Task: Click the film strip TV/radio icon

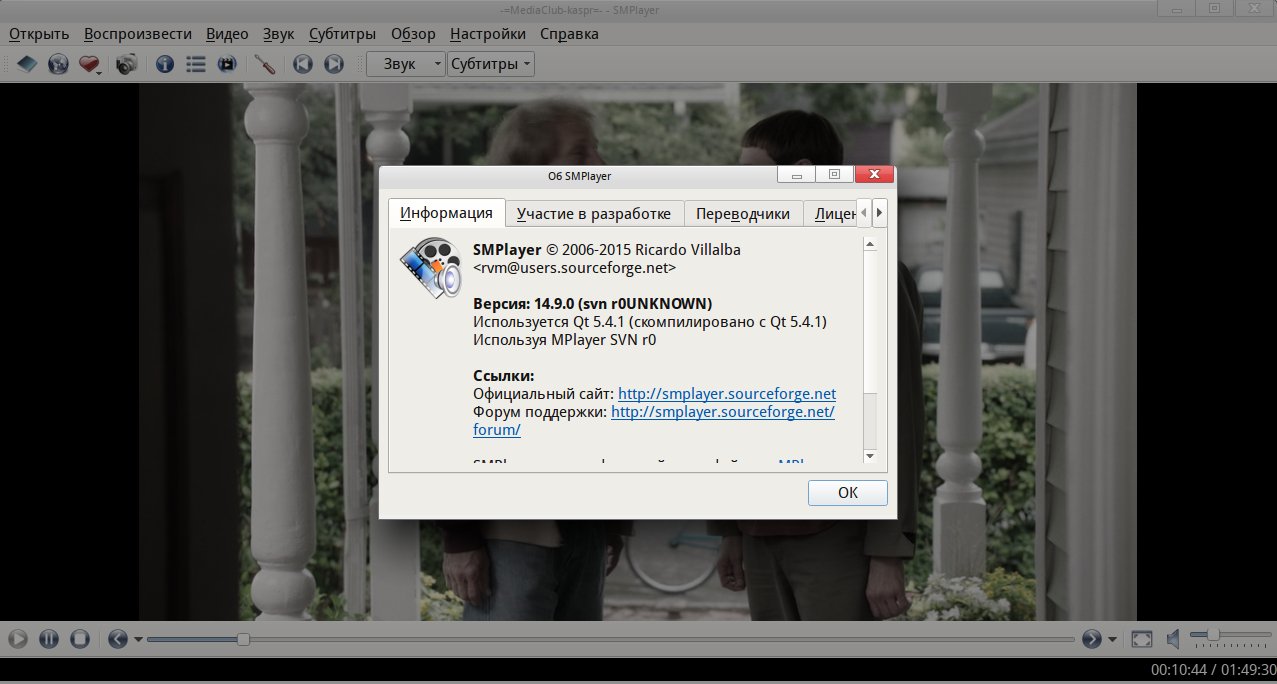Action: click(227, 64)
